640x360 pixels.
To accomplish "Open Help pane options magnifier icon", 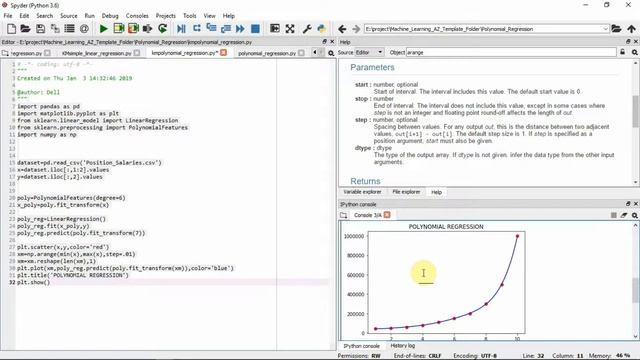I will point(635,52).
